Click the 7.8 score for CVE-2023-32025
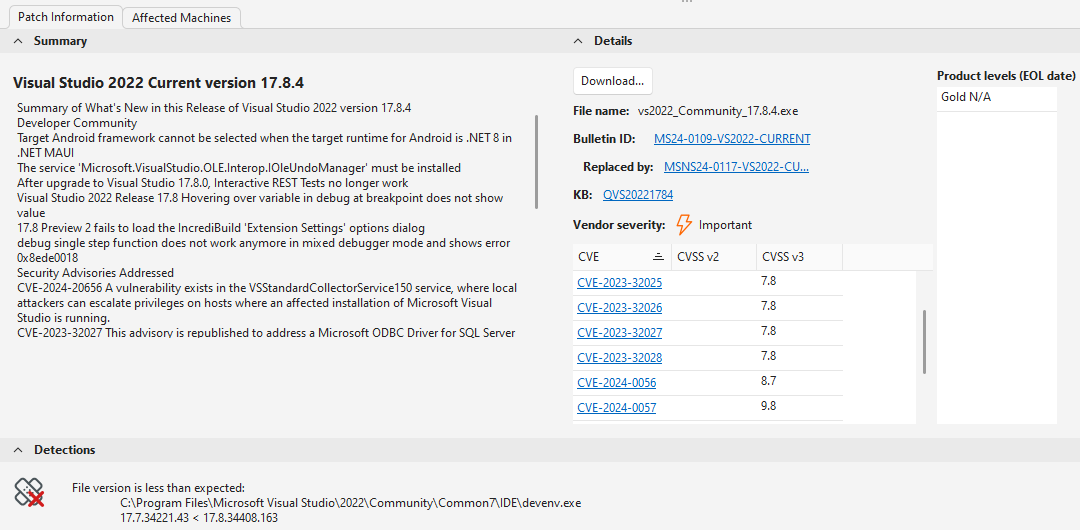Viewport: 1080px width, 530px height. coord(769,281)
